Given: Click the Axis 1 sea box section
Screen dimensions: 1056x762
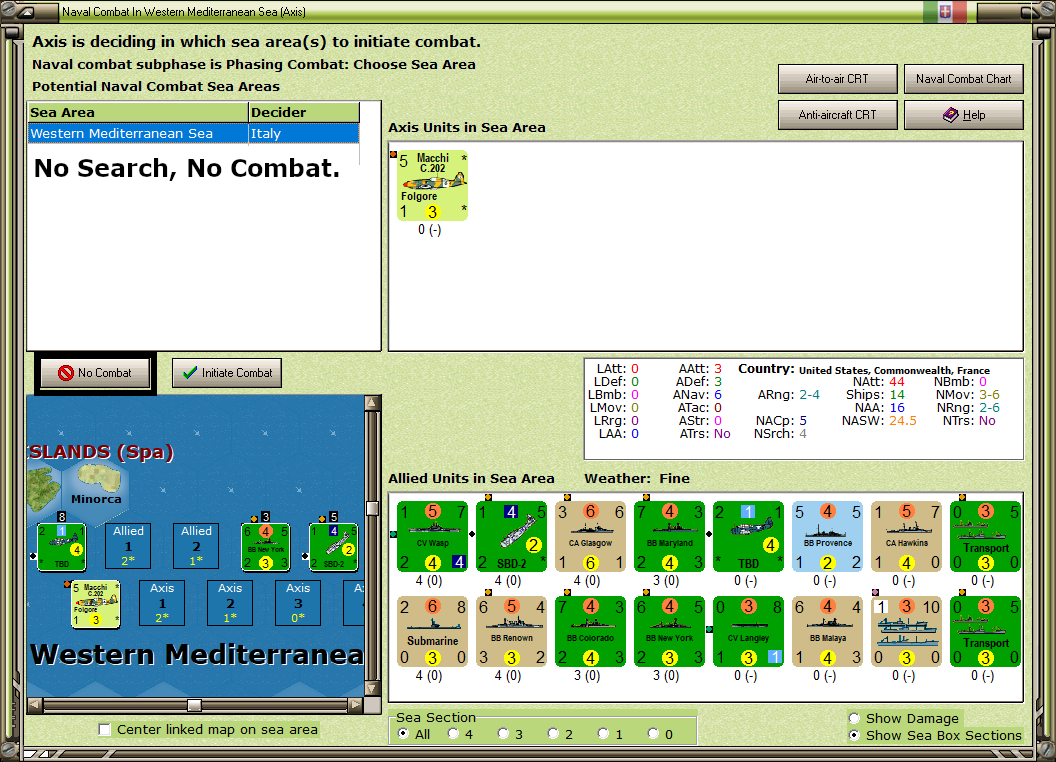Looking at the screenshot, I should [x=162, y=603].
